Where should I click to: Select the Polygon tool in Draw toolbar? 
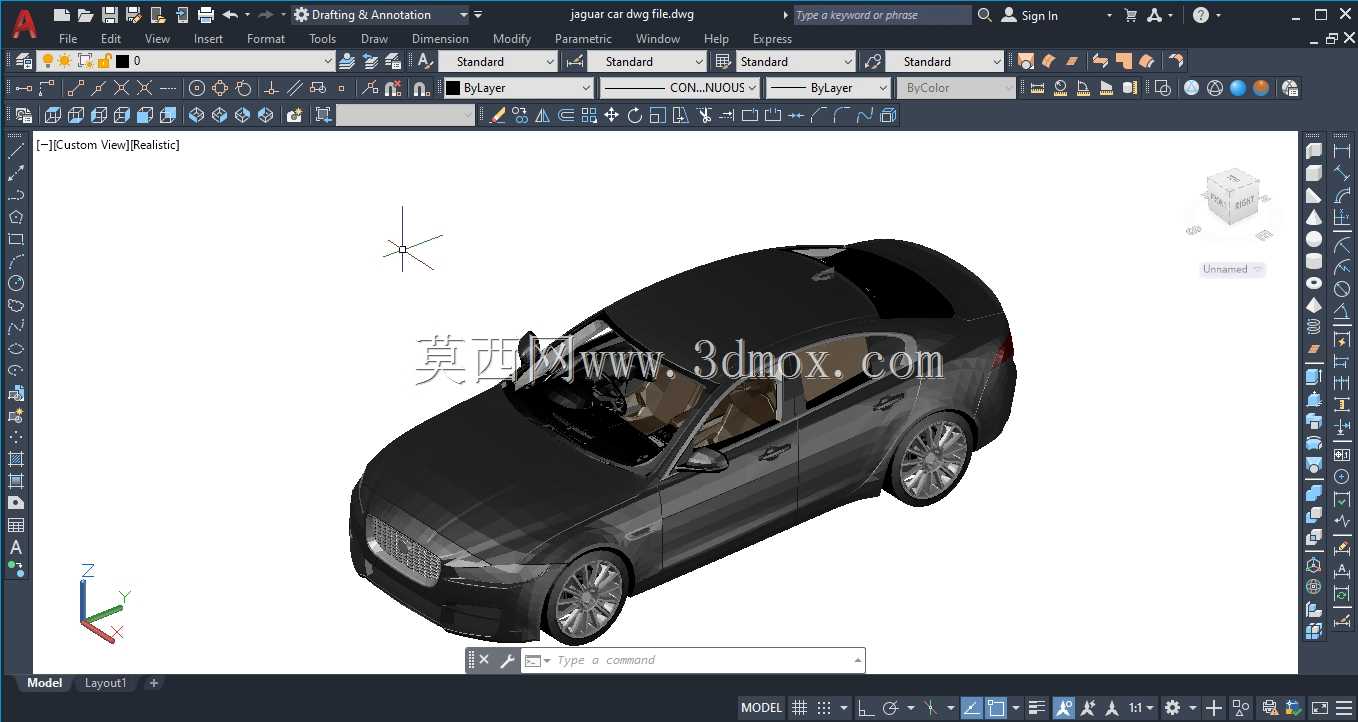coord(16,217)
